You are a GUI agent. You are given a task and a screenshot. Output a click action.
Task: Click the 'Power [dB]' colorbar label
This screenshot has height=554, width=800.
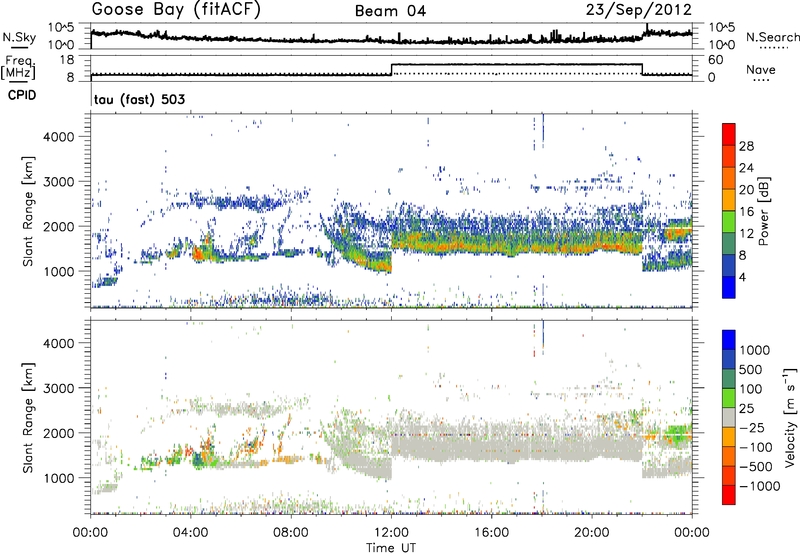(763, 211)
